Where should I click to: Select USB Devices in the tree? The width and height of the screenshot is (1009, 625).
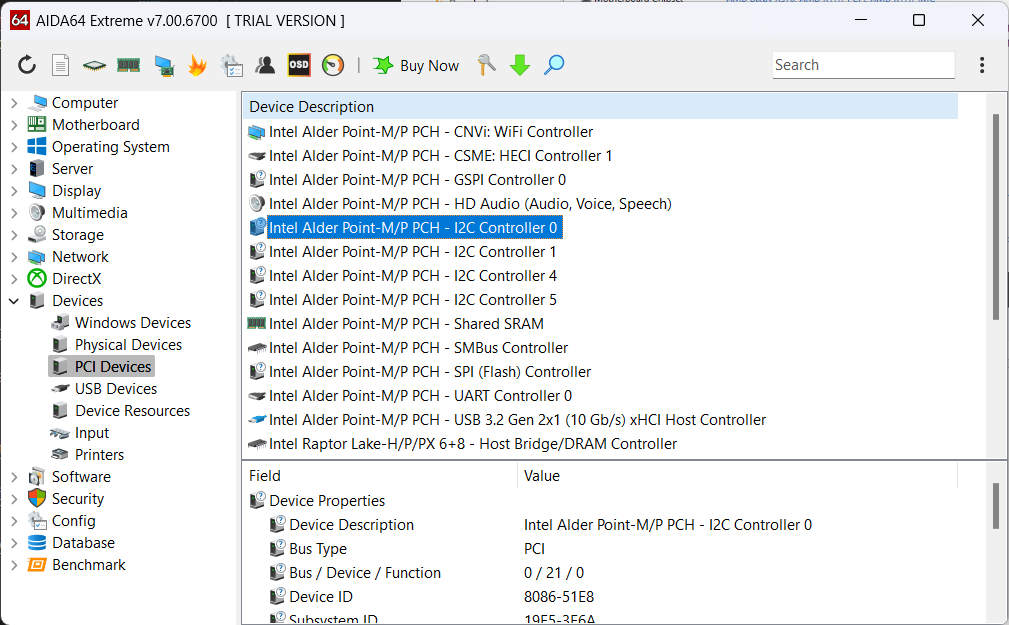pyautogui.click(x=116, y=389)
